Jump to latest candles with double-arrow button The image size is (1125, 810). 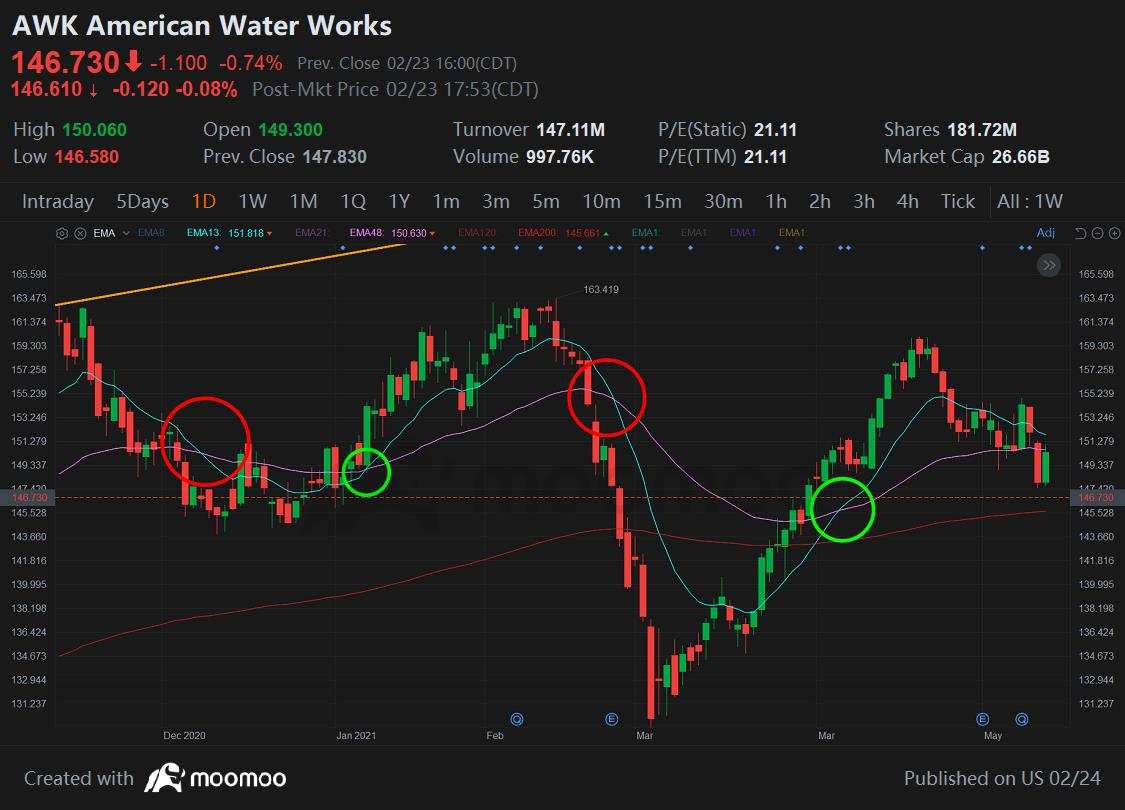[x=1049, y=265]
